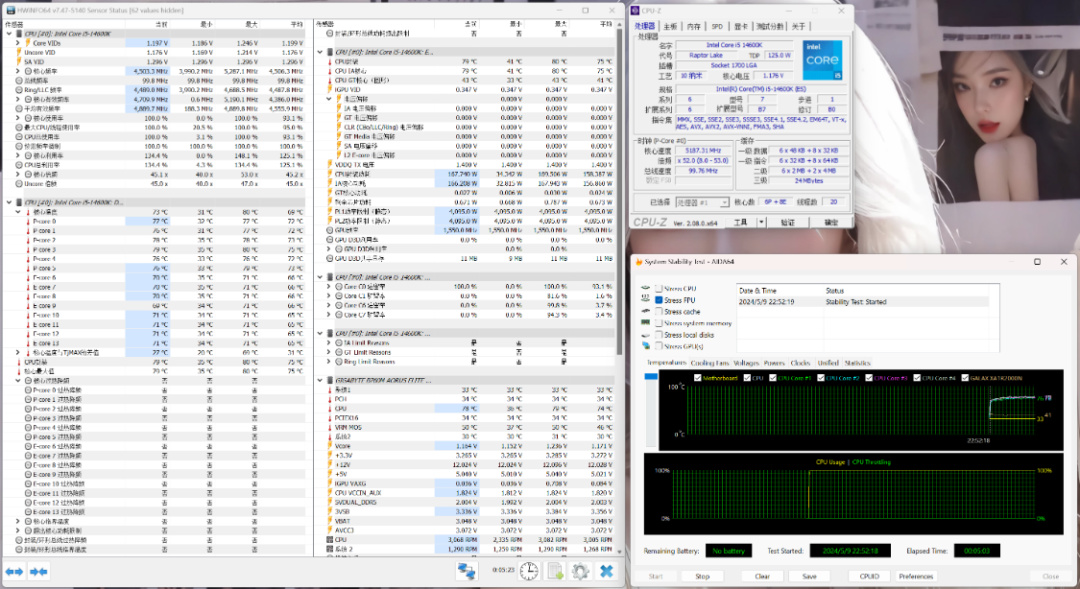Image resolution: width=1080 pixels, height=589 pixels.
Task: Click the Preferences button in AIDA64
Action: [915, 576]
